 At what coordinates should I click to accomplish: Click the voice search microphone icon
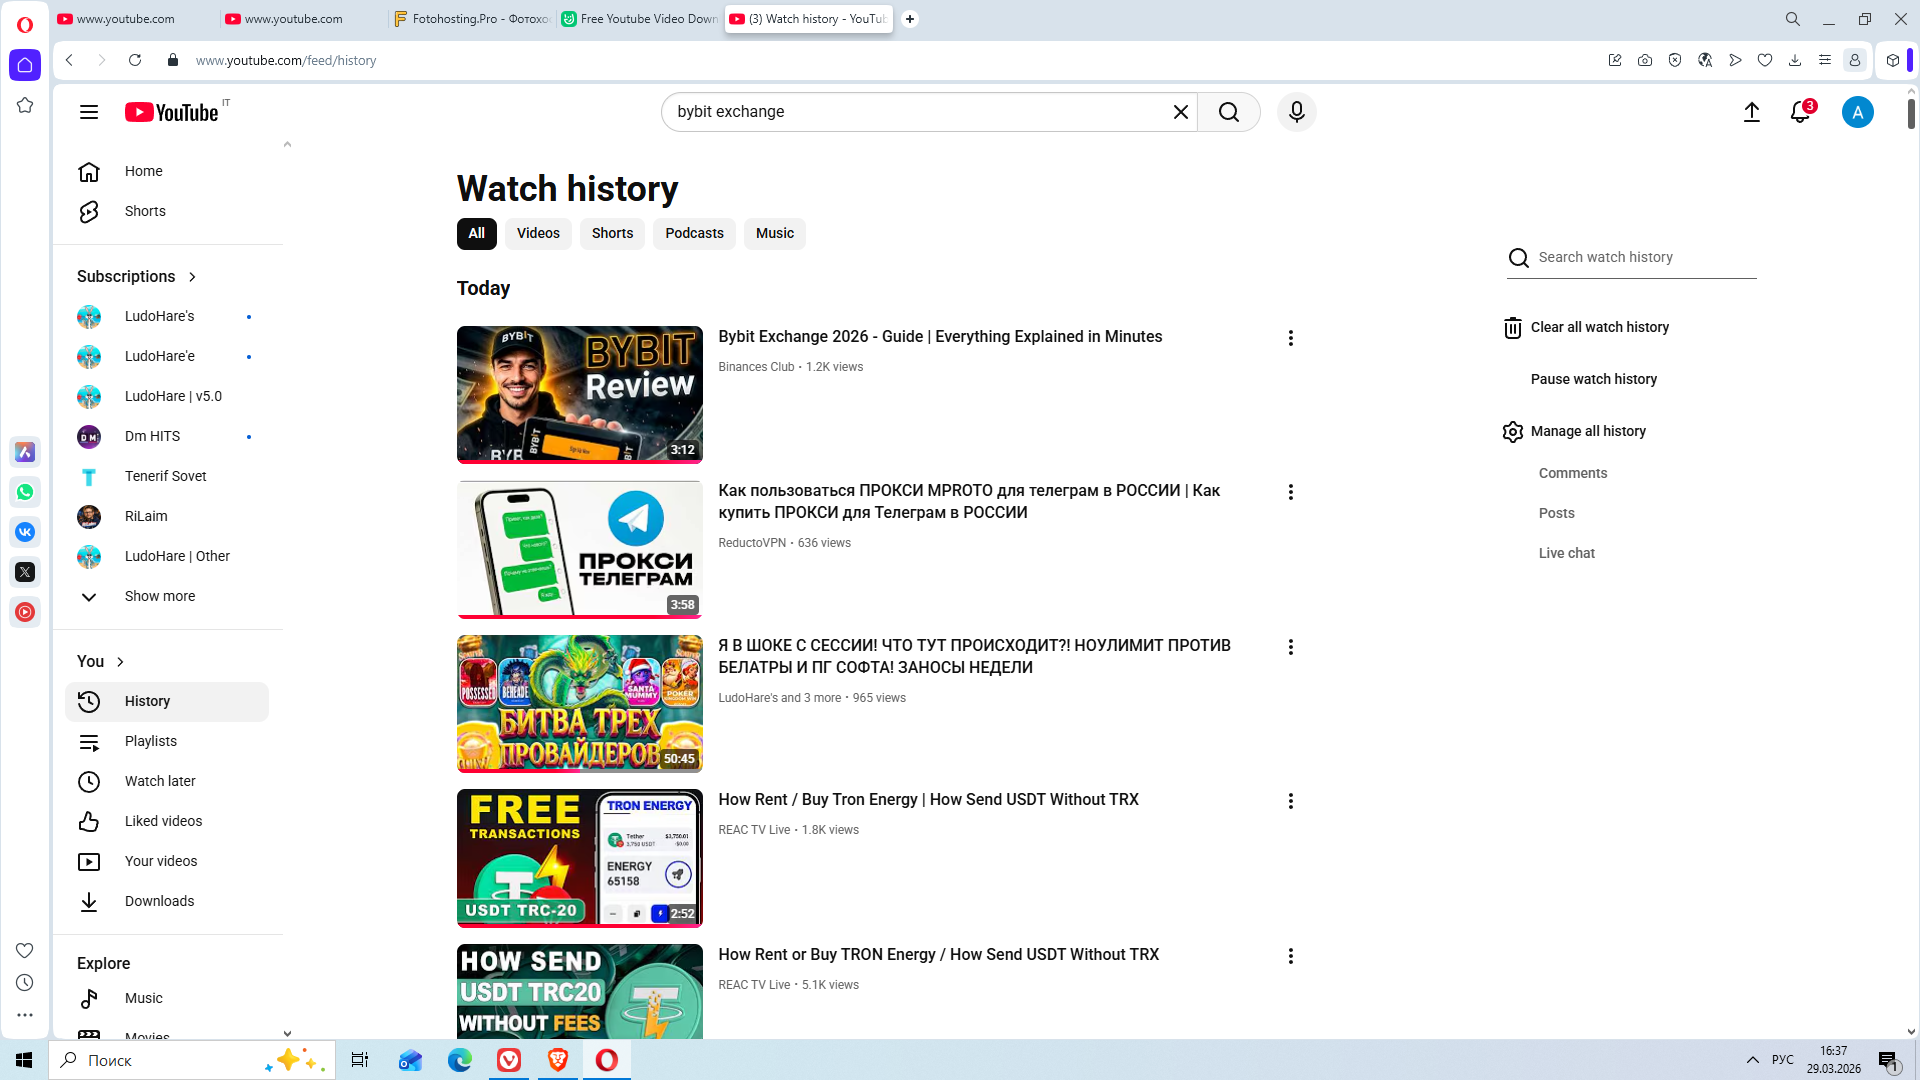click(1296, 112)
